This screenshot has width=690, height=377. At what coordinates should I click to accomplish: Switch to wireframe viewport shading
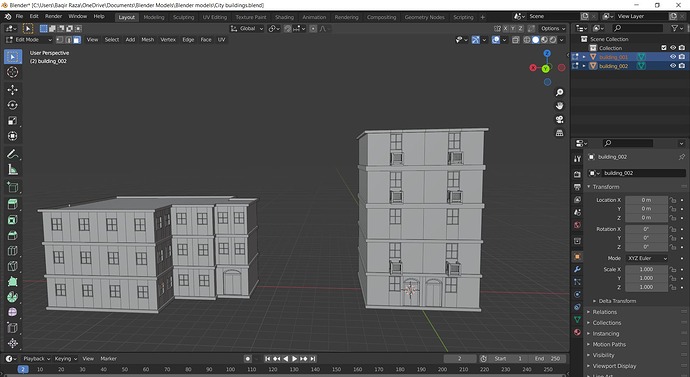click(527, 40)
